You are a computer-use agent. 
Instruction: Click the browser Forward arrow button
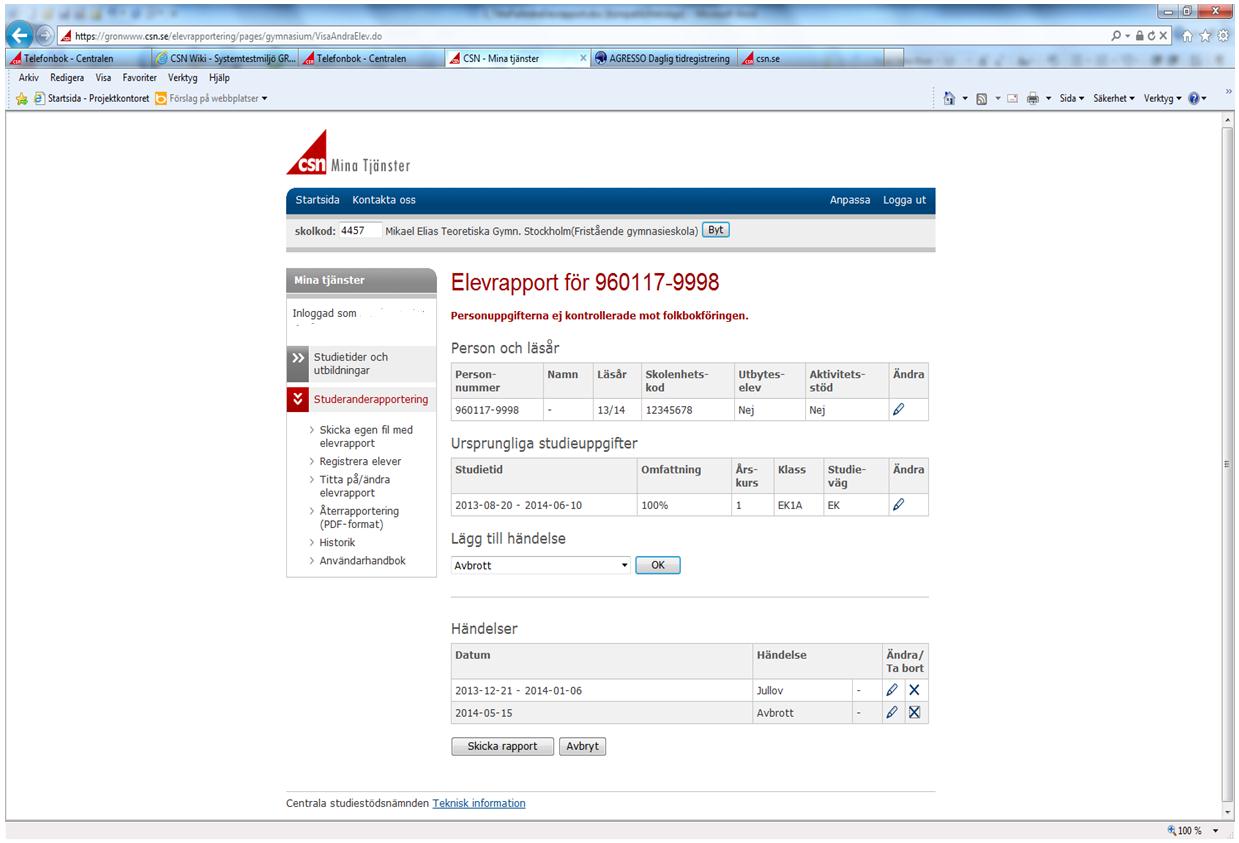44,36
